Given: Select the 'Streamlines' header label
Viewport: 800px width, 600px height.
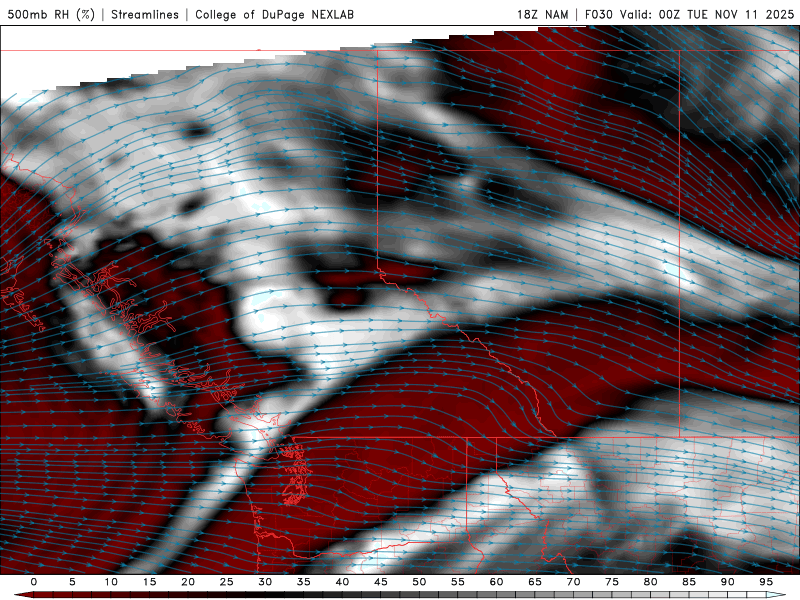Looking at the screenshot, I should coord(145,14).
